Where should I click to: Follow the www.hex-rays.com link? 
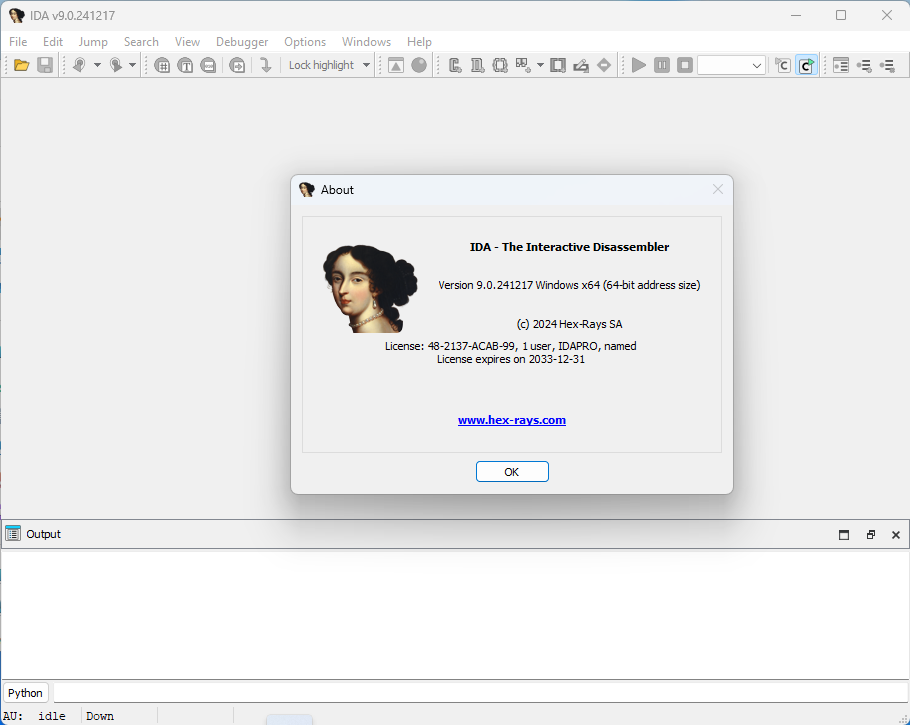tap(512, 420)
